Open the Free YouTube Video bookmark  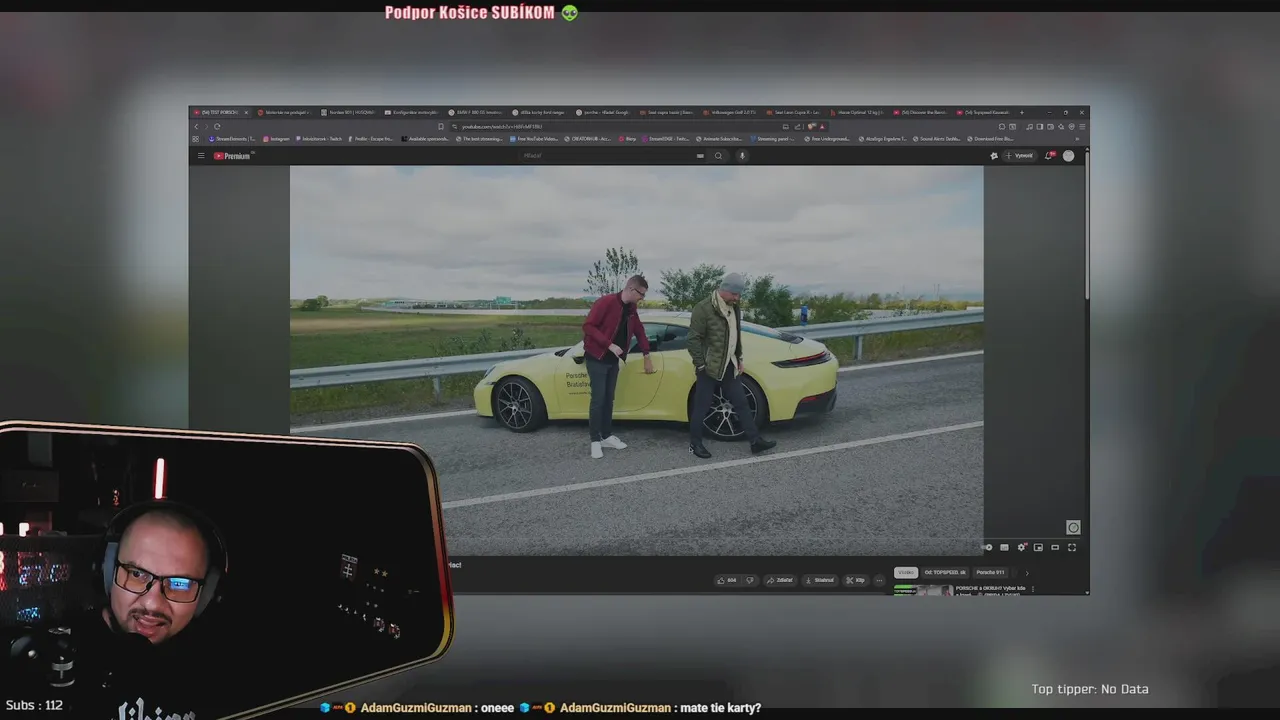534,139
